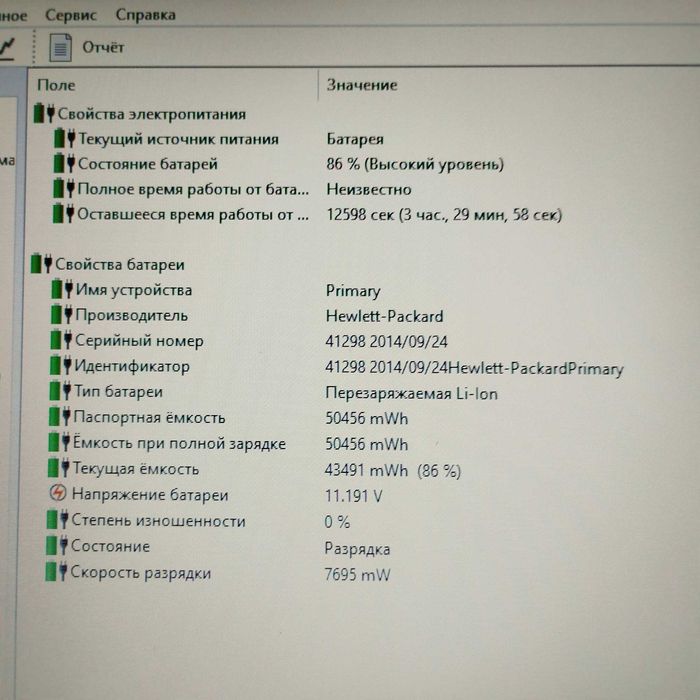Click icon next to Тип батареи
Viewport: 700px width, 700px height.
[60, 391]
